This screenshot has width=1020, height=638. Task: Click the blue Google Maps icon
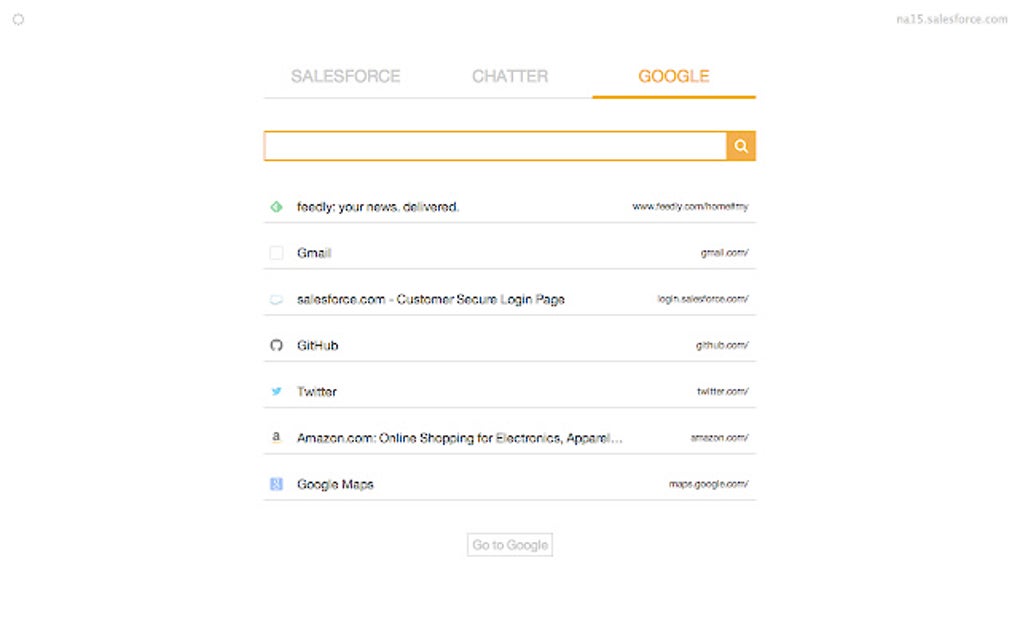click(x=277, y=484)
